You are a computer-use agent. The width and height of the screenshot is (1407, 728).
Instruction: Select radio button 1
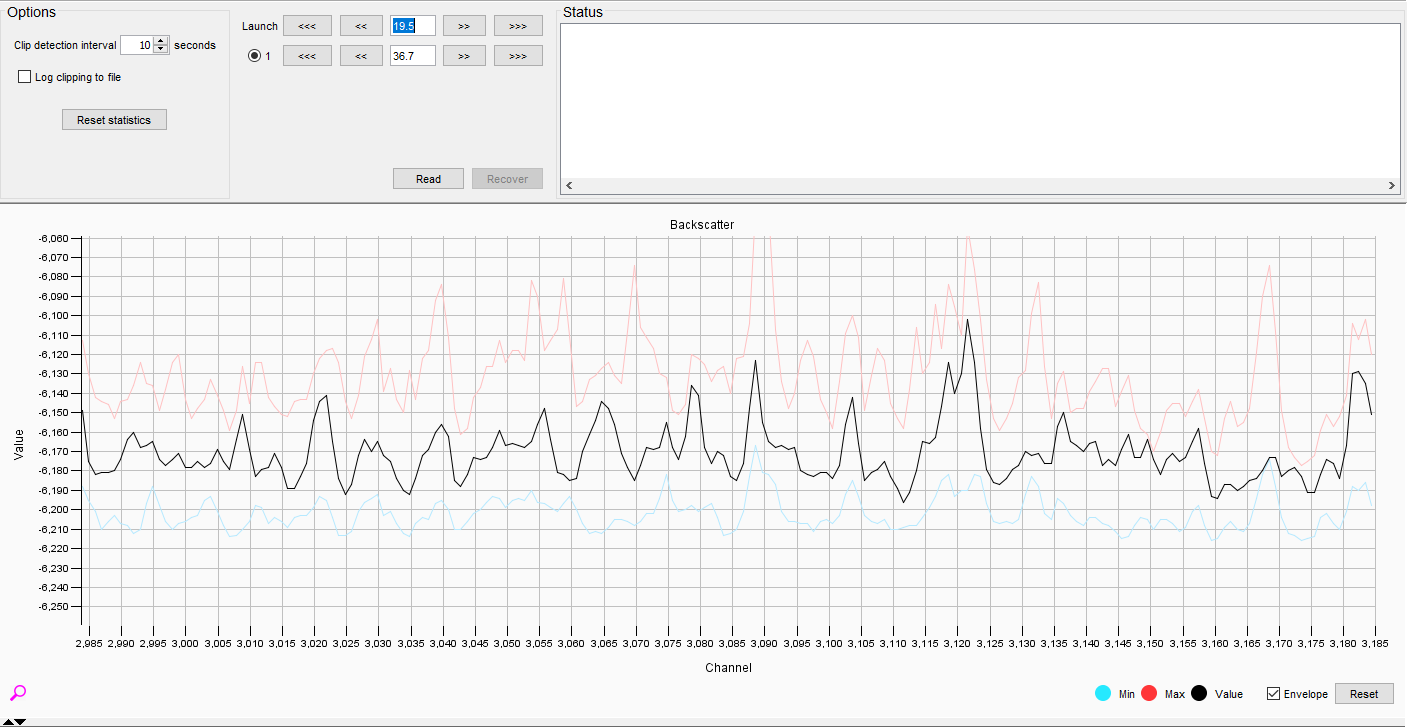coord(254,56)
